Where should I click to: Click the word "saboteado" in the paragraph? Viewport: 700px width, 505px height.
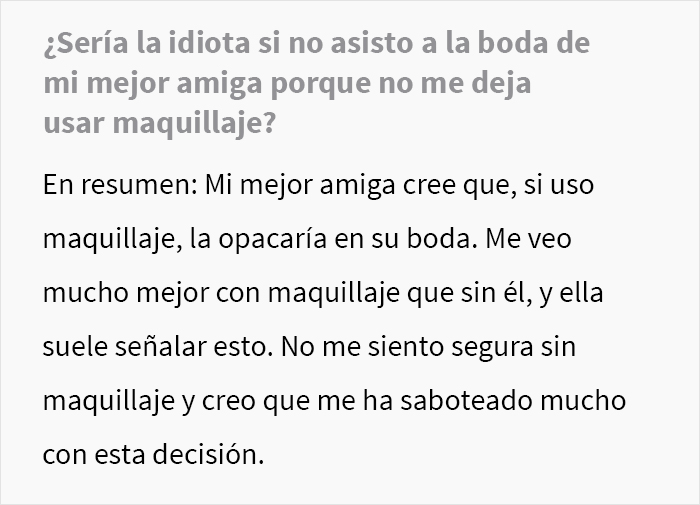tap(466, 401)
